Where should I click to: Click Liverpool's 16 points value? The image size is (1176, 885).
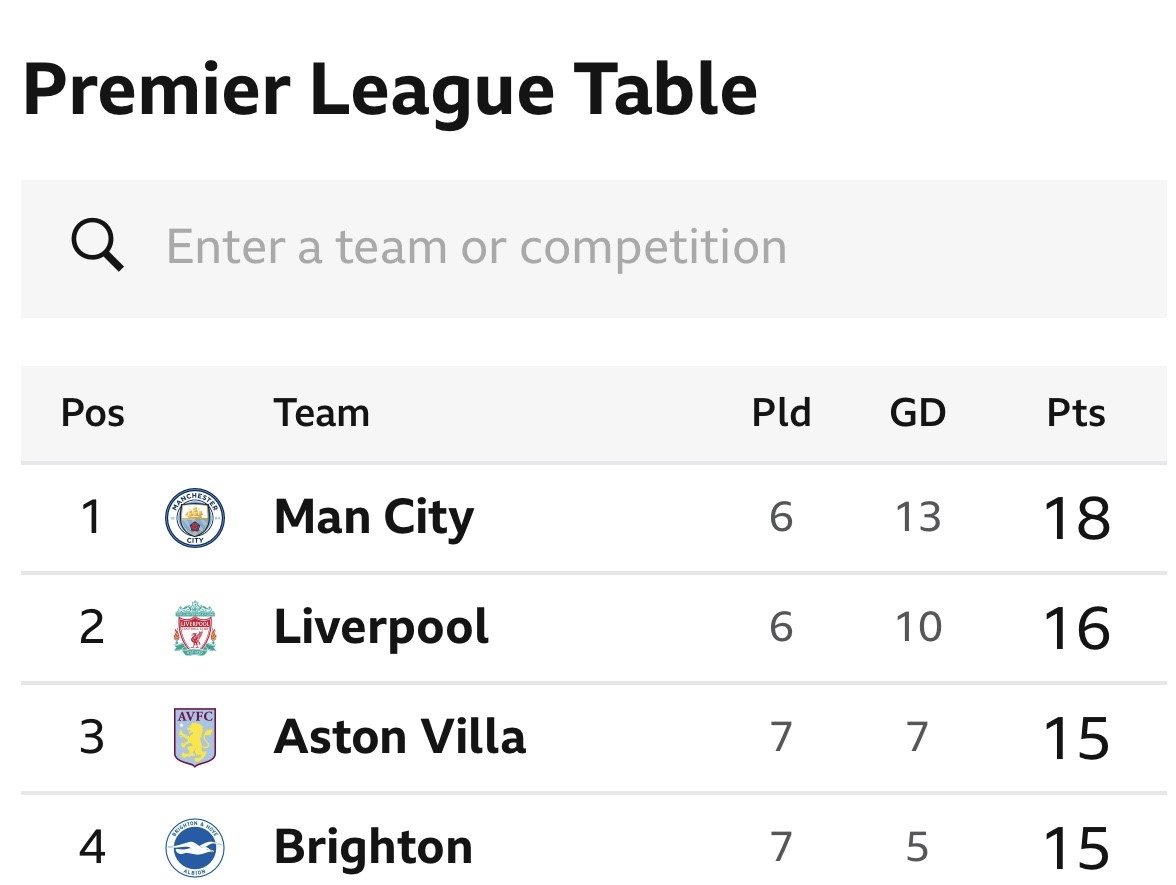[1077, 628]
